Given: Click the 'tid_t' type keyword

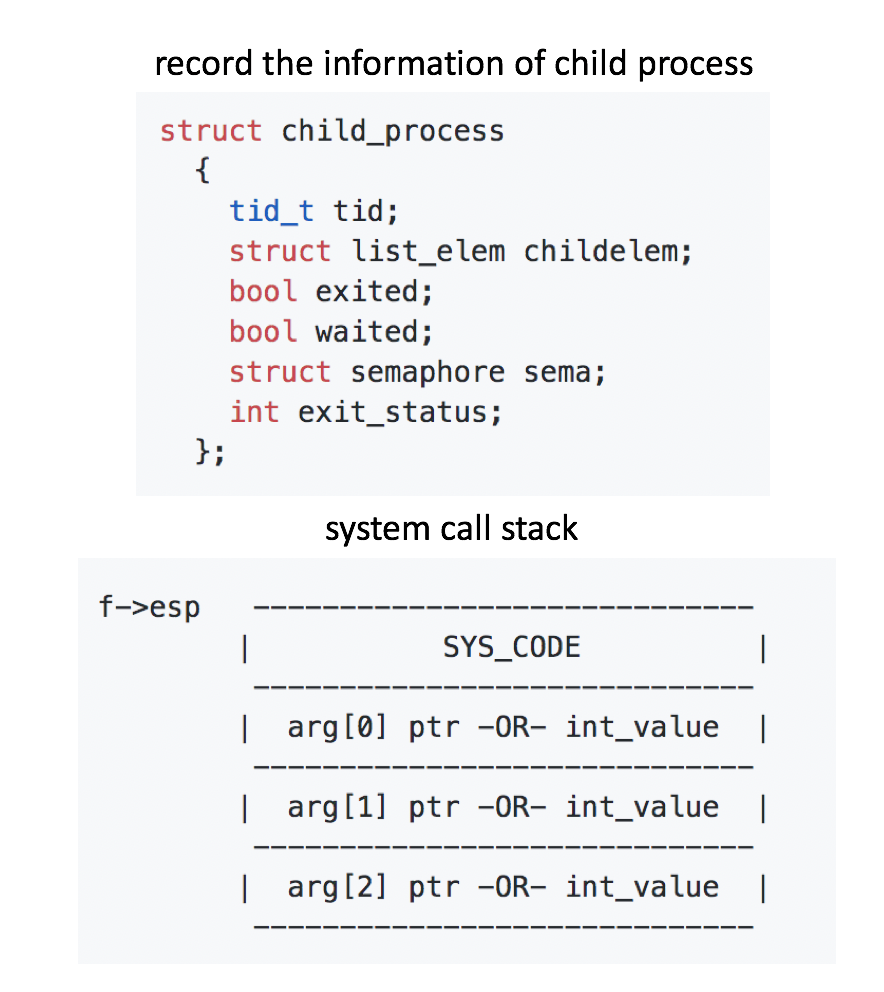Looking at the screenshot, I should 271,211.
